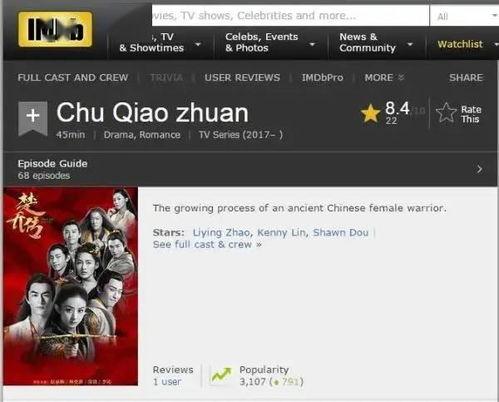
Task: Click the SHARE button
Action: pyautogui.click(x=466, y=78)
